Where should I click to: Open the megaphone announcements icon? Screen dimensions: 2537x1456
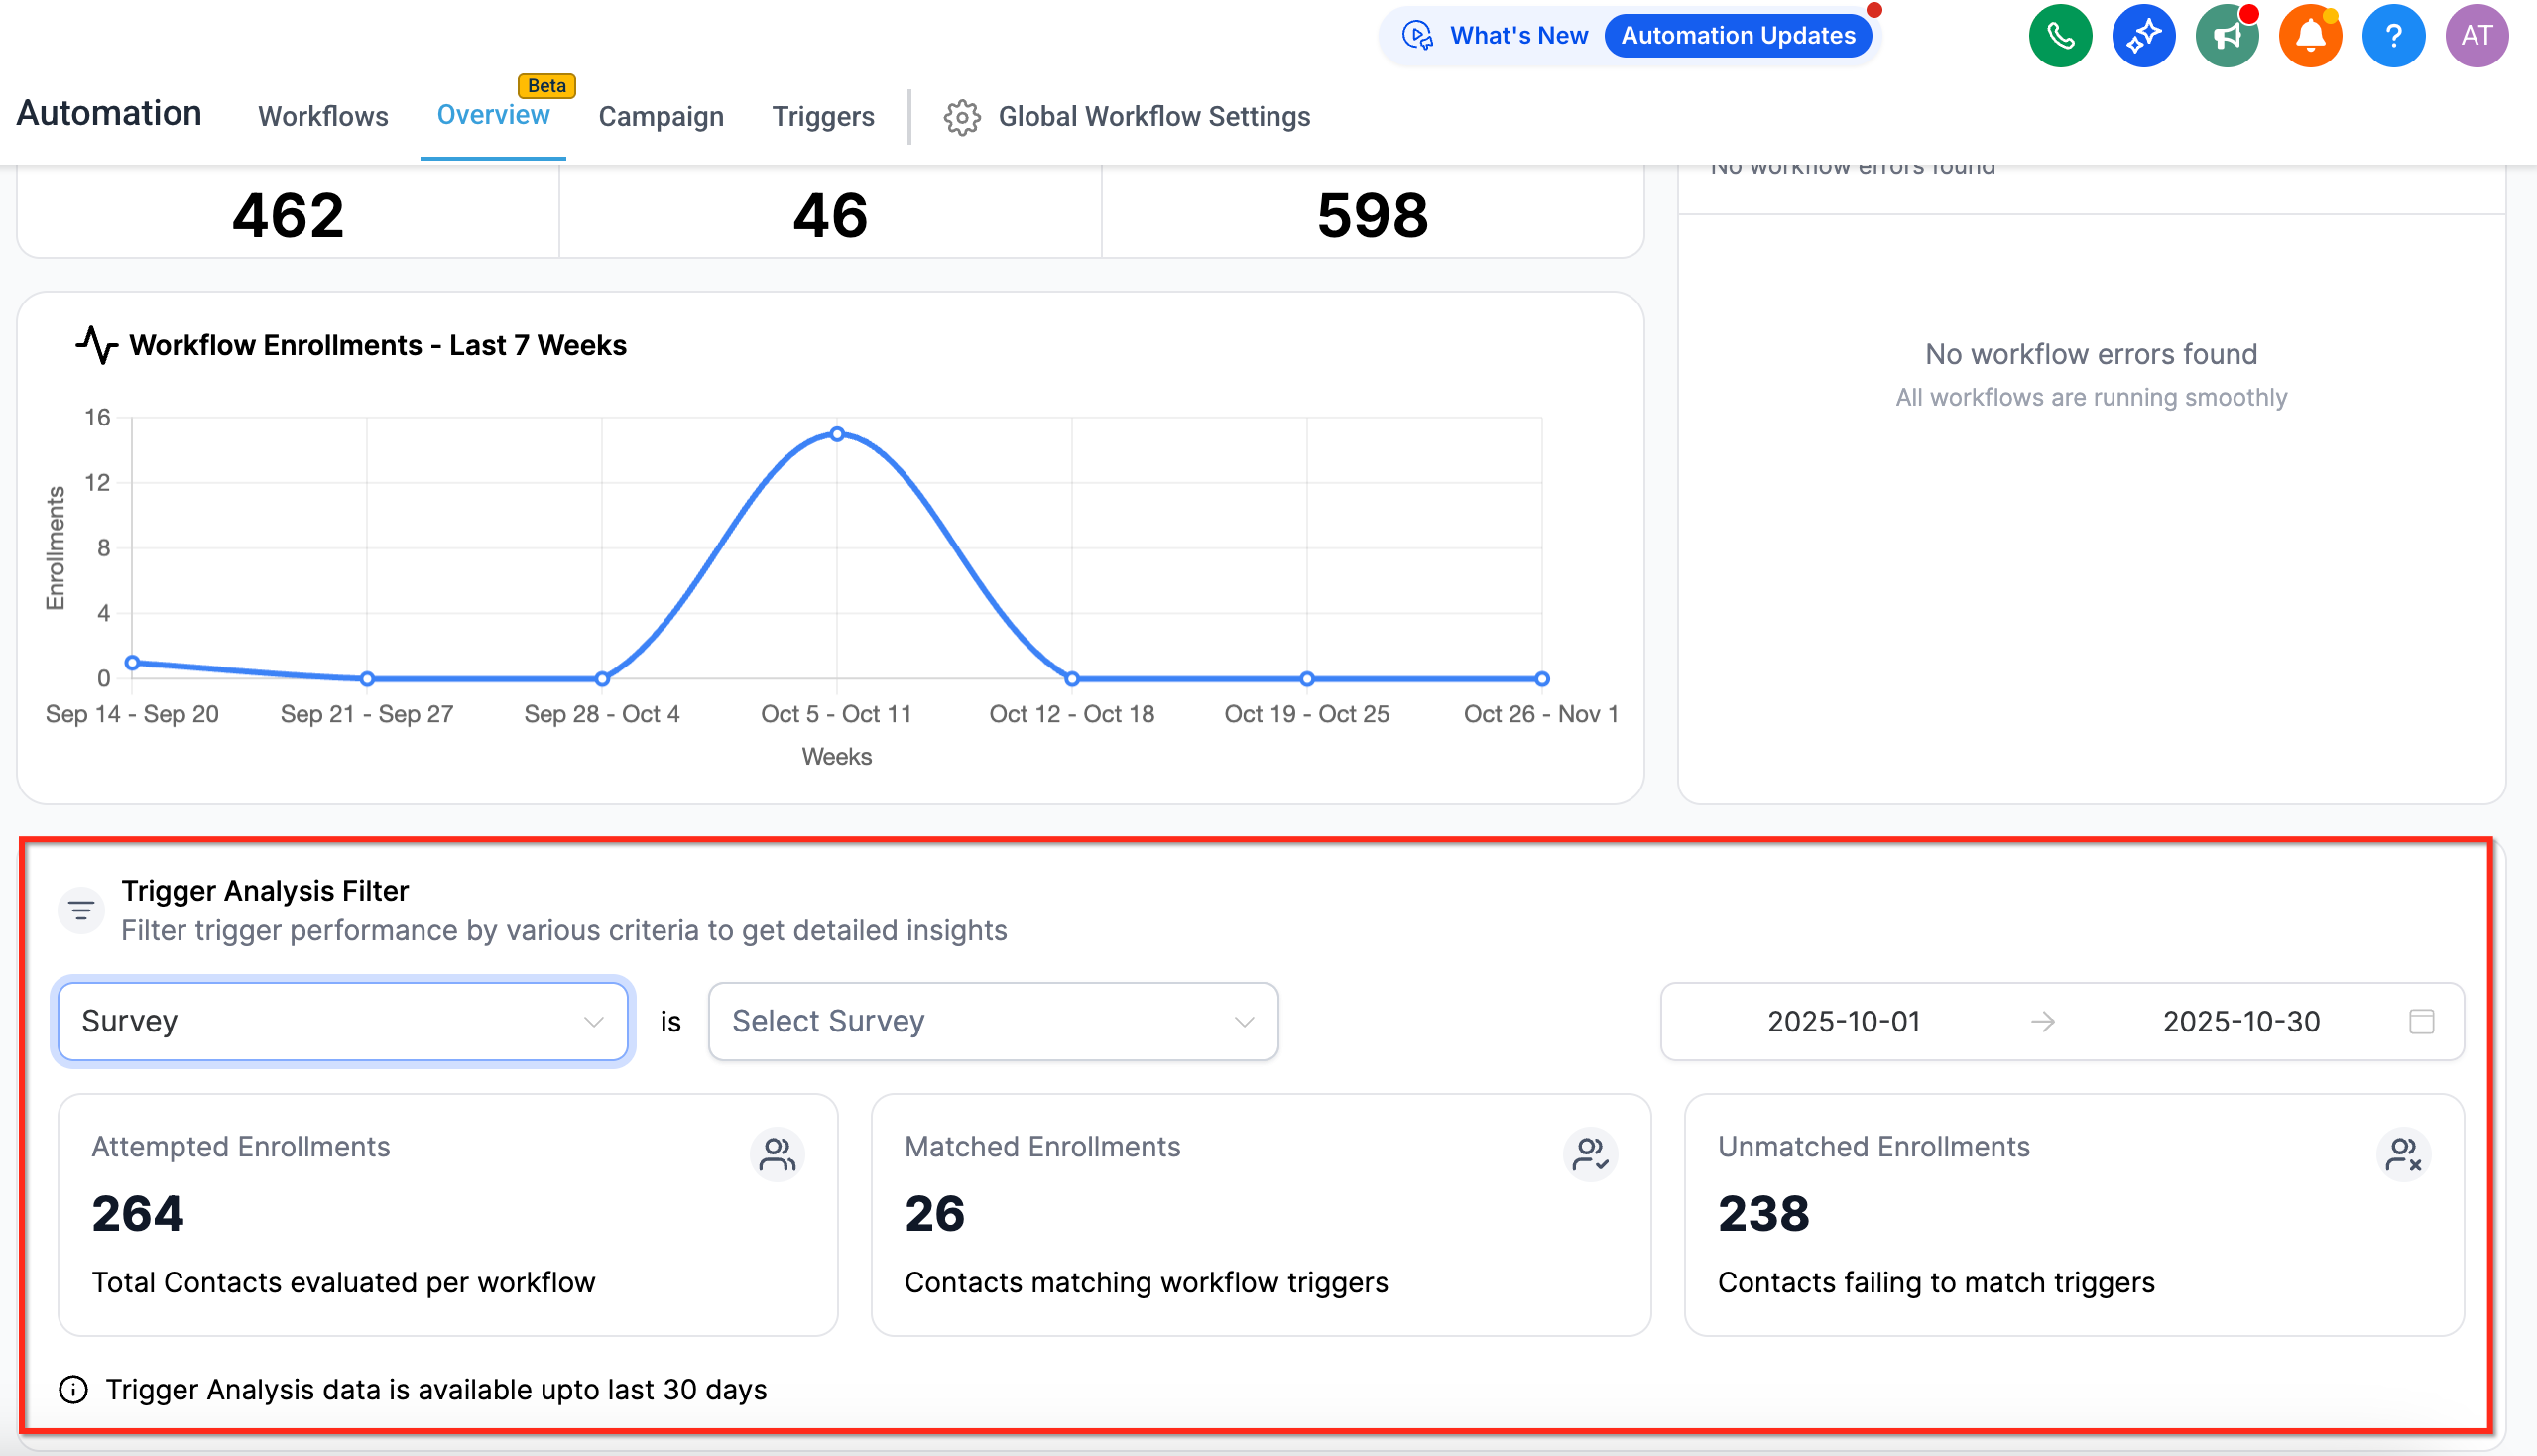pos(2226,36)
